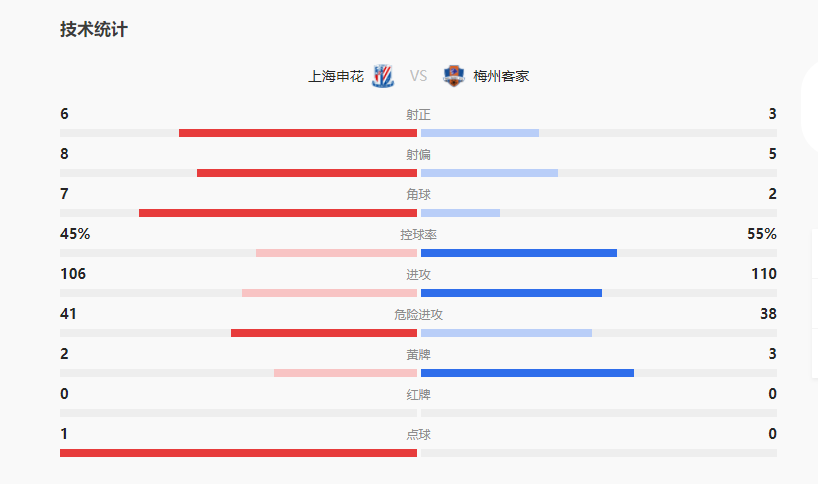Click the blue 黄牌 bar on right
Viewport: 818px width, 484px height.
click(x=527, y=373)
